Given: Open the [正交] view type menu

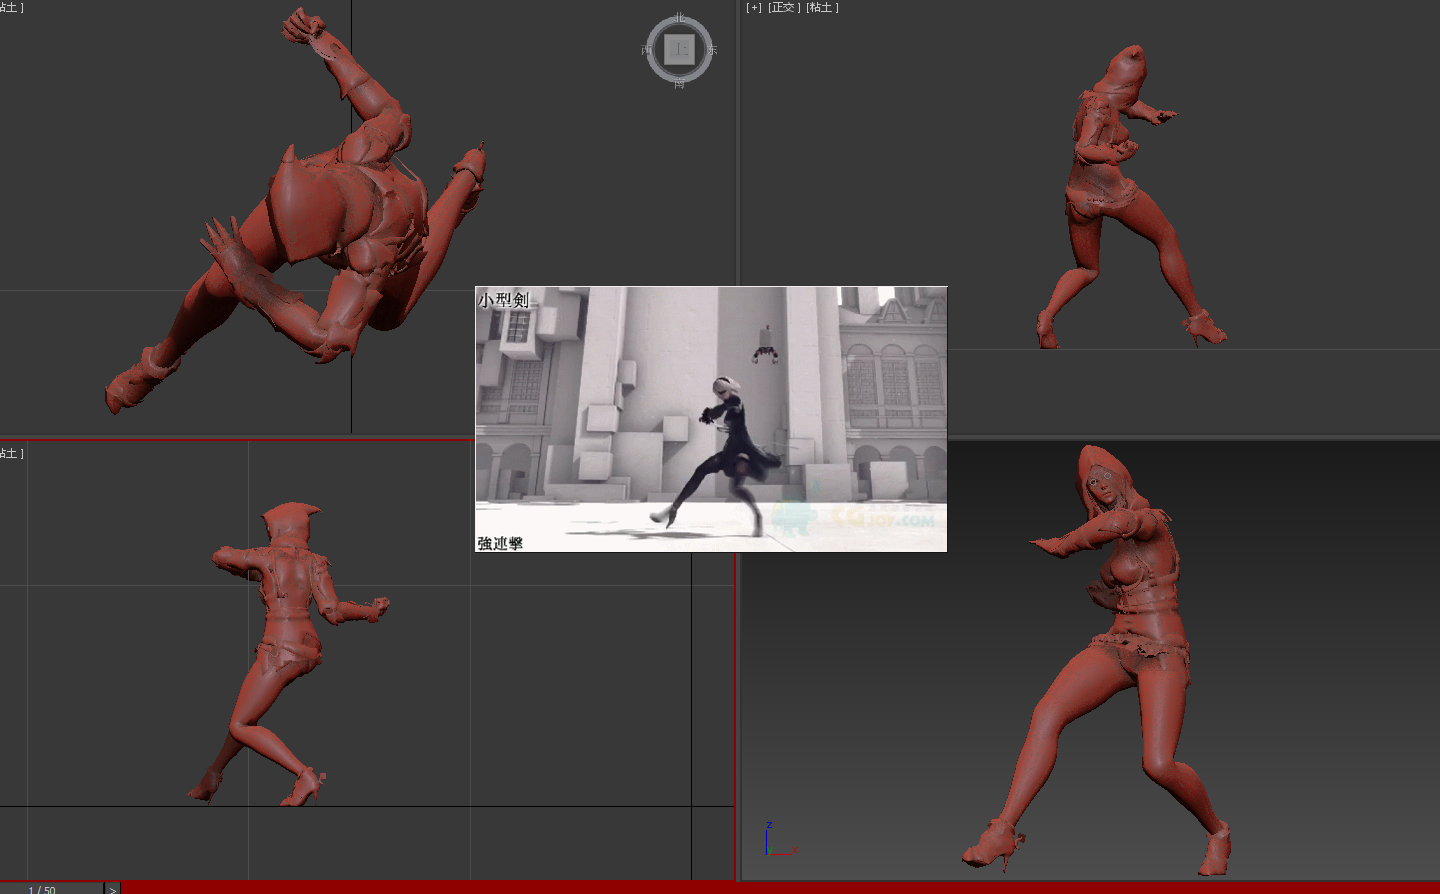Looking at the screenshot, I should [784, 7].
